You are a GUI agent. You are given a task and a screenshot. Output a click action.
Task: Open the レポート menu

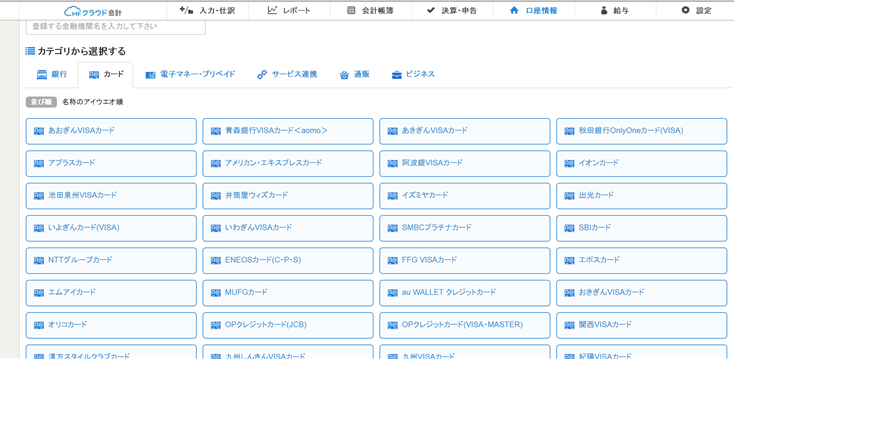pos(289,10)
